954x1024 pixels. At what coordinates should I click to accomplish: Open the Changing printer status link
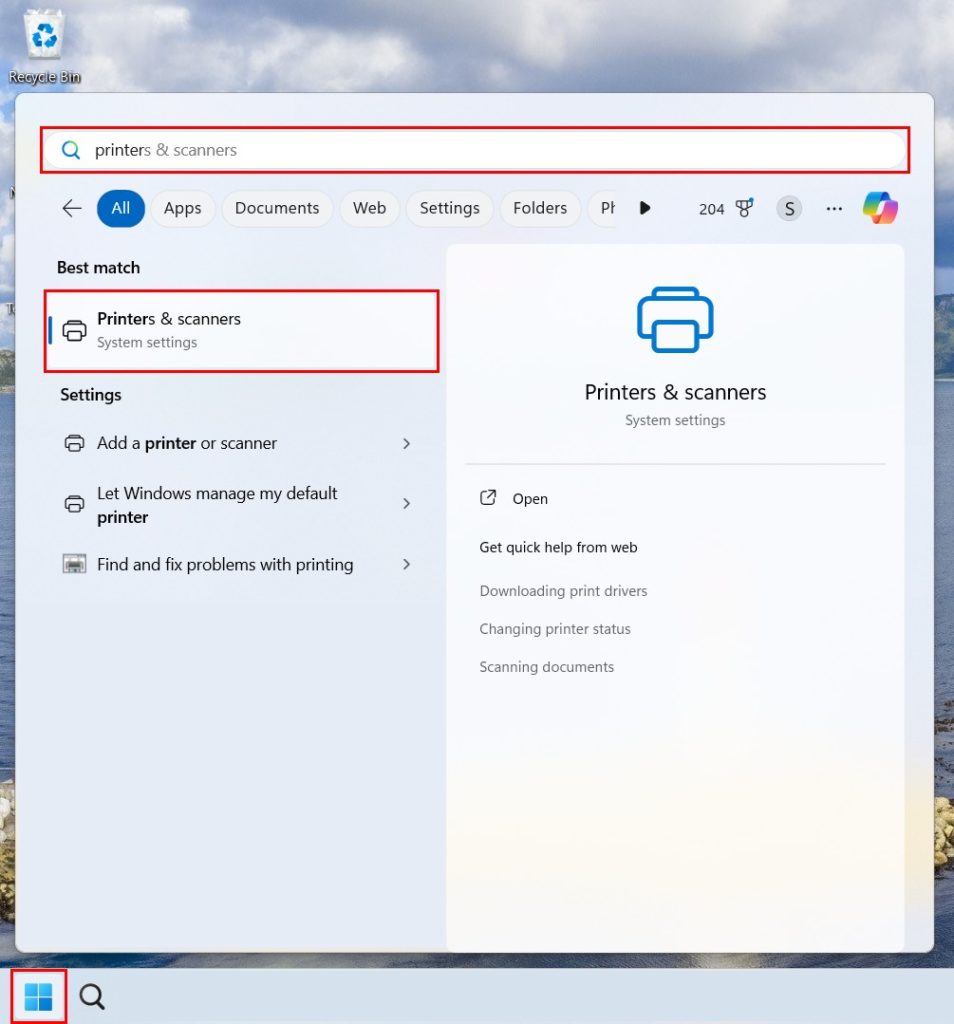pos(555,629)
